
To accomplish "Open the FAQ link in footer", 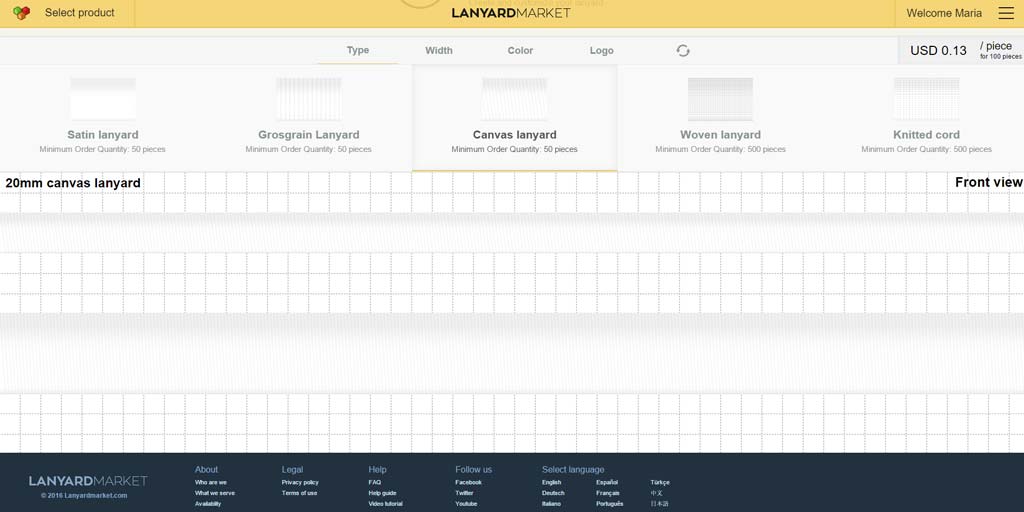I will (x=375, y=482).
